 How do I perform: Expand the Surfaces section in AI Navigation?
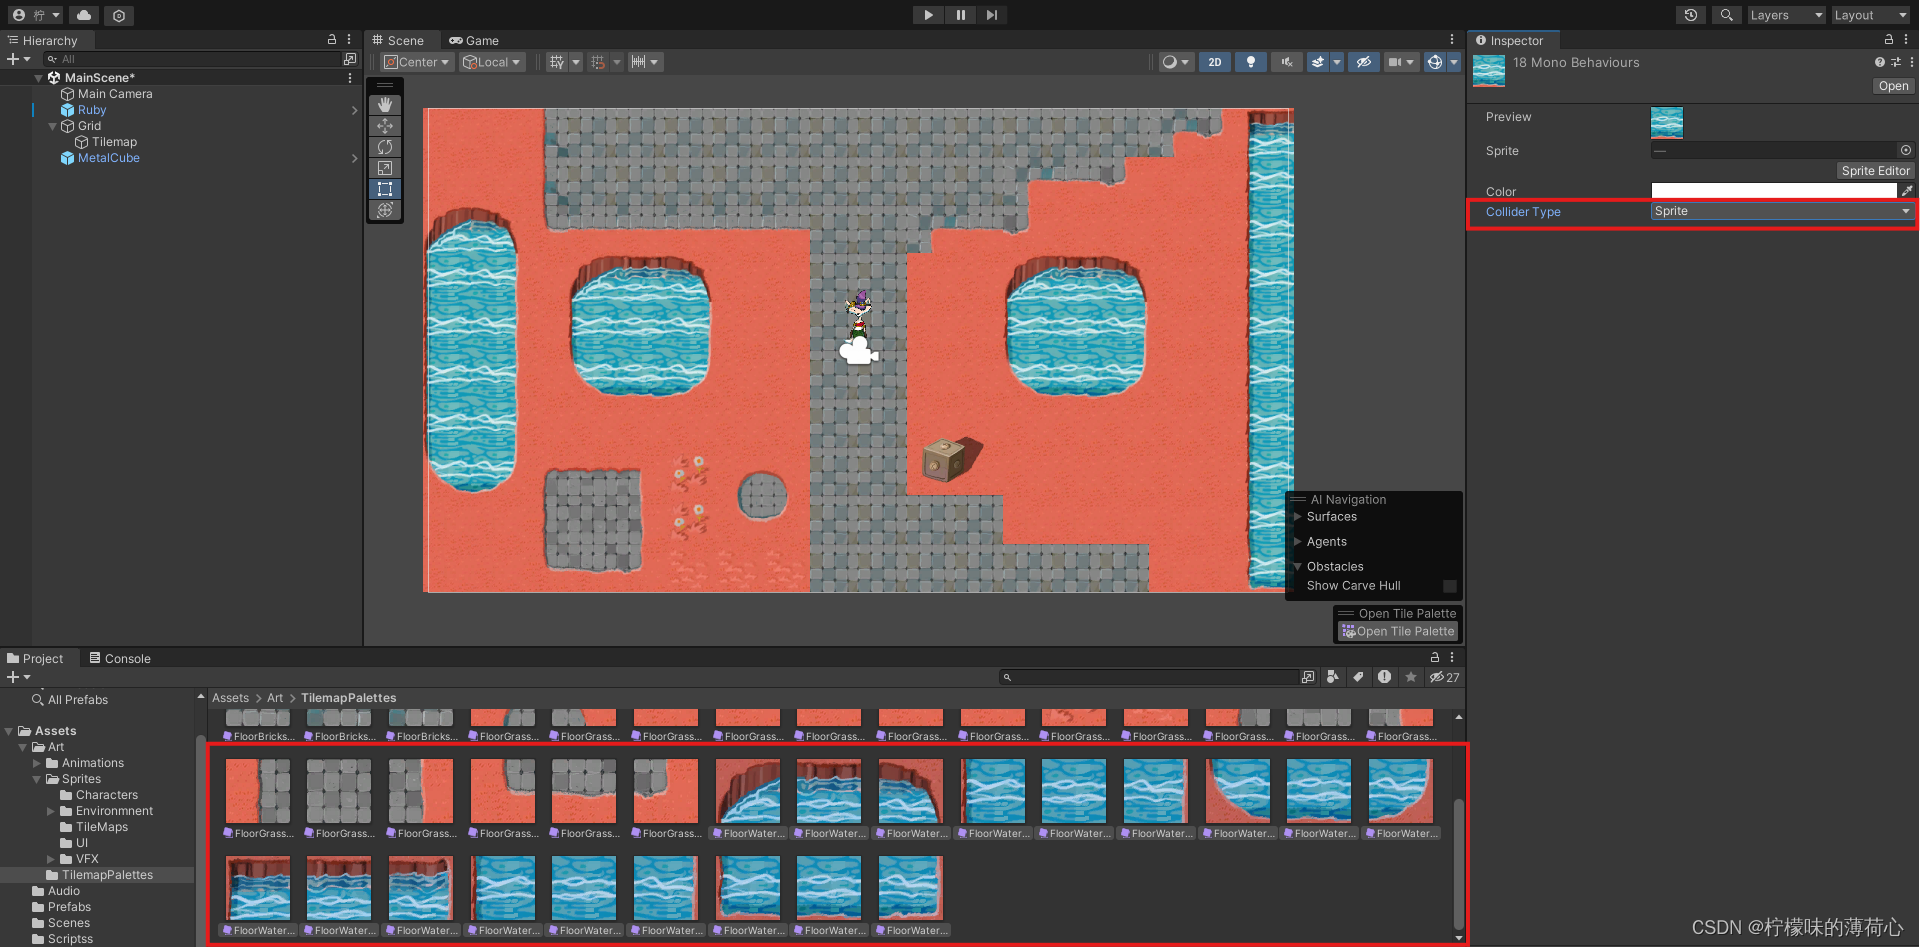pyautogui.click(x=1297, y=517)
